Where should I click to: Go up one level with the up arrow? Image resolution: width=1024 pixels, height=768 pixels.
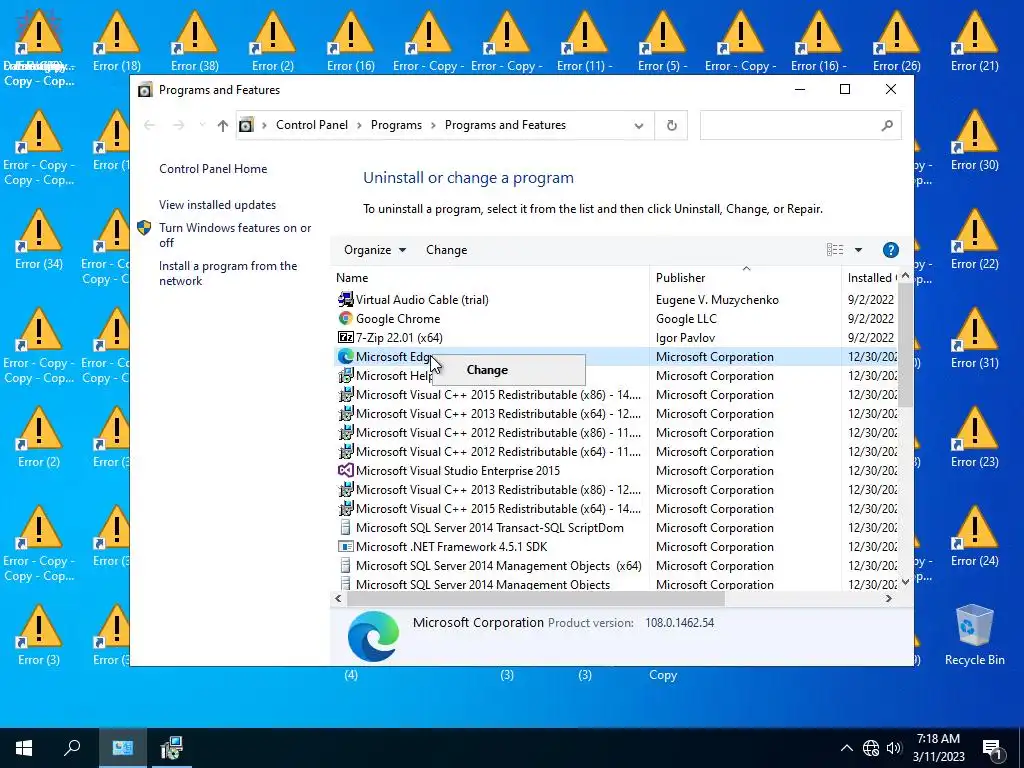(223, 125)
